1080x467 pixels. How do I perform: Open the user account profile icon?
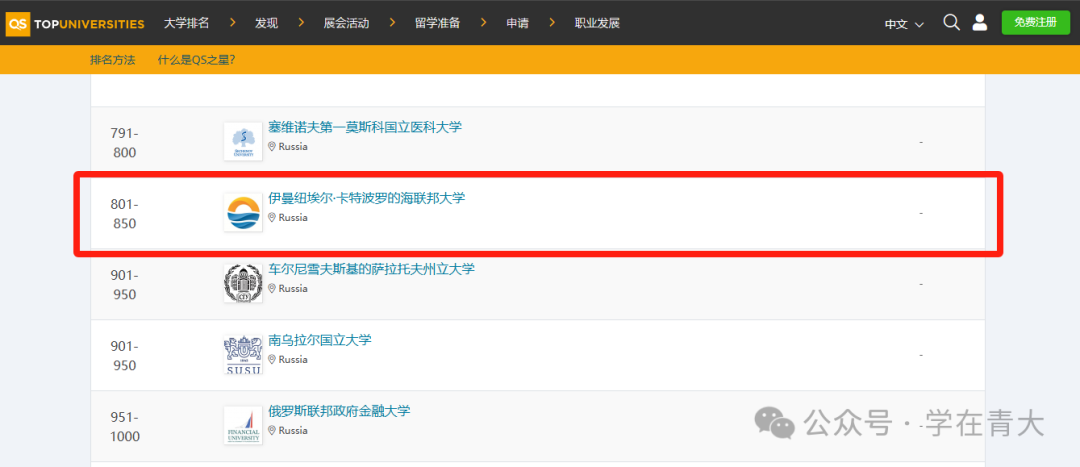(x=979, y=23)
